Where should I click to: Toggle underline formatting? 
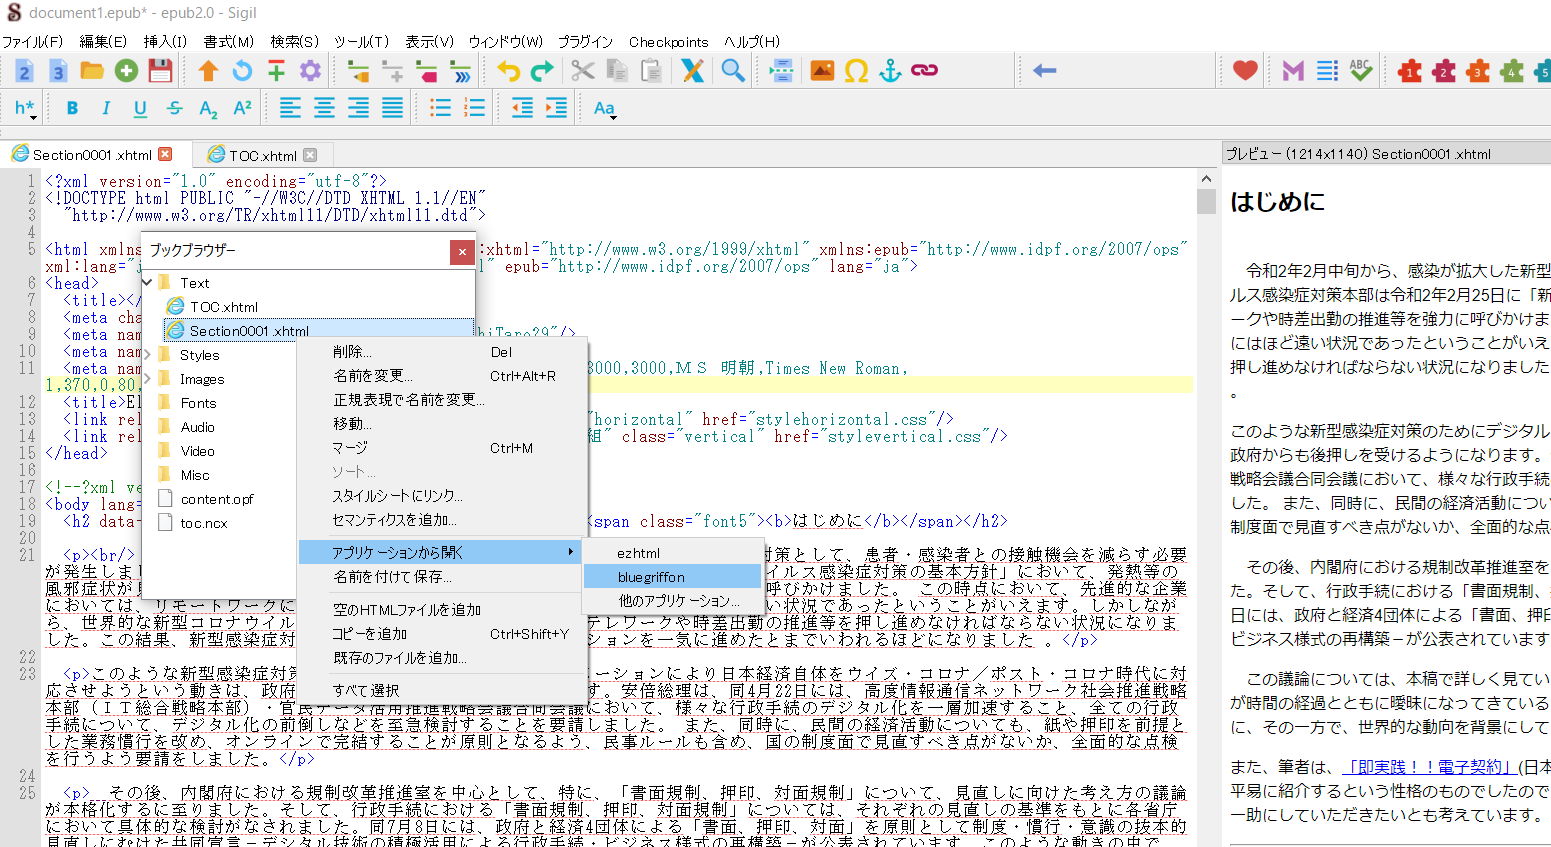click(140, 108)
